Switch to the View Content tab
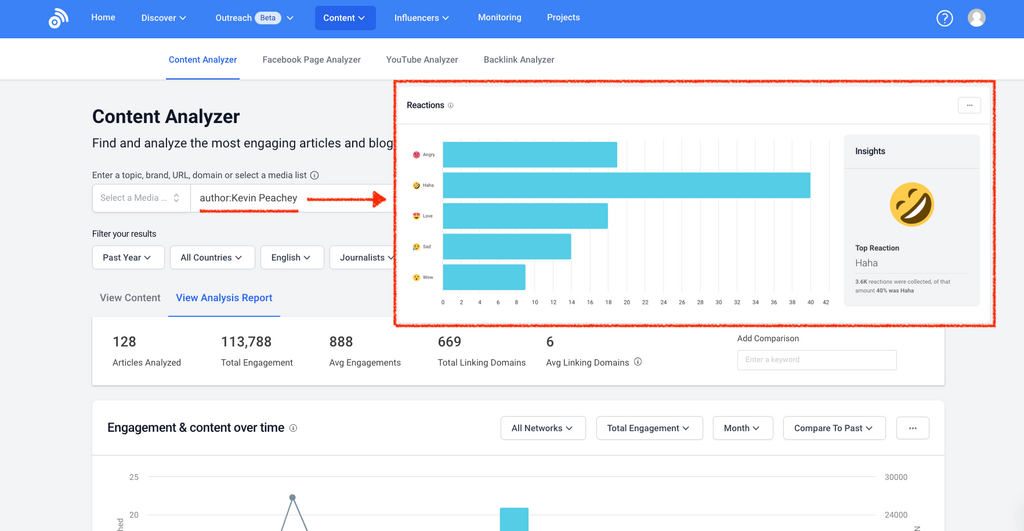 tap(130, 298)
